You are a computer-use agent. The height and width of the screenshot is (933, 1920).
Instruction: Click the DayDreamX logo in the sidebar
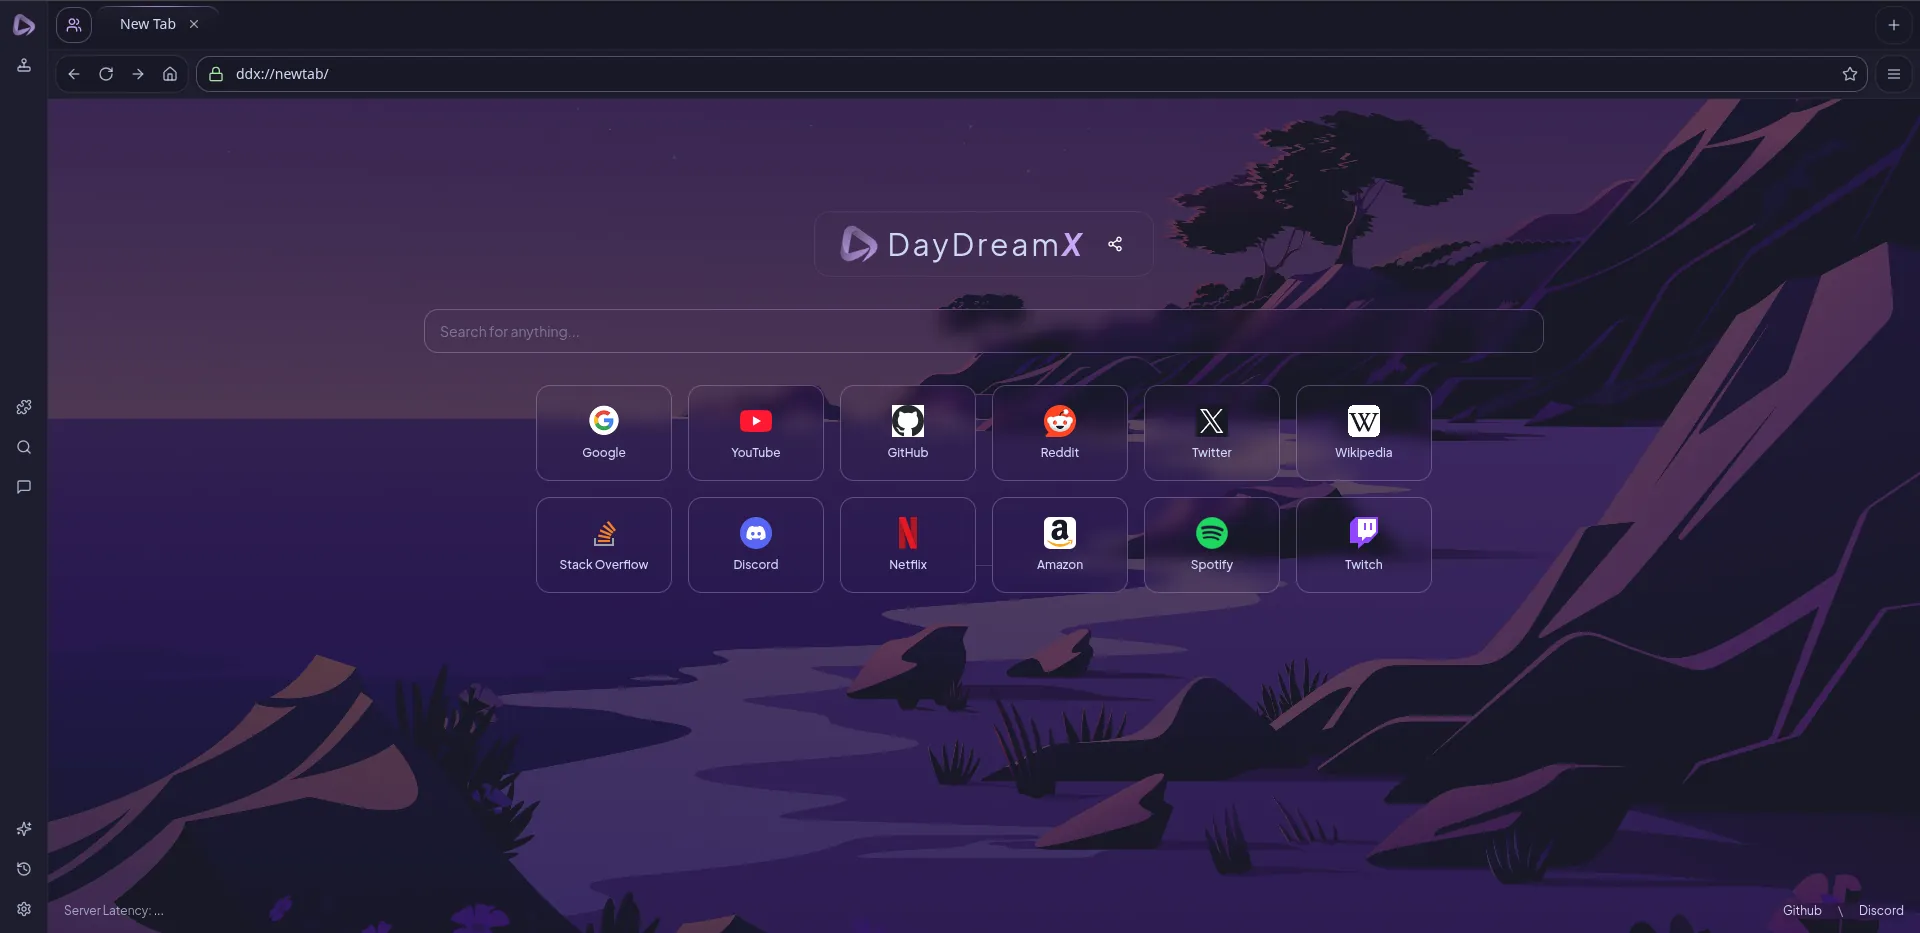[x=24, y=25]
